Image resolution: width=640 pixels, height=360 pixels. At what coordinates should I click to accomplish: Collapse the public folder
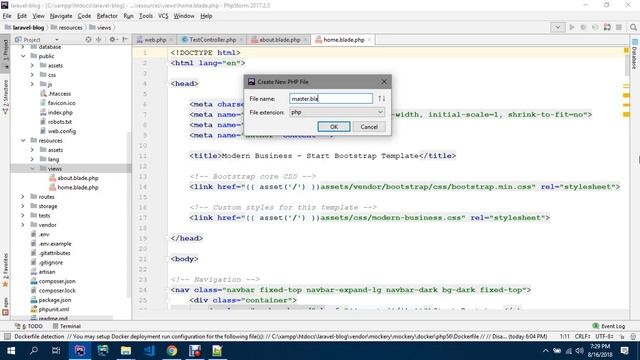(23, 56)
